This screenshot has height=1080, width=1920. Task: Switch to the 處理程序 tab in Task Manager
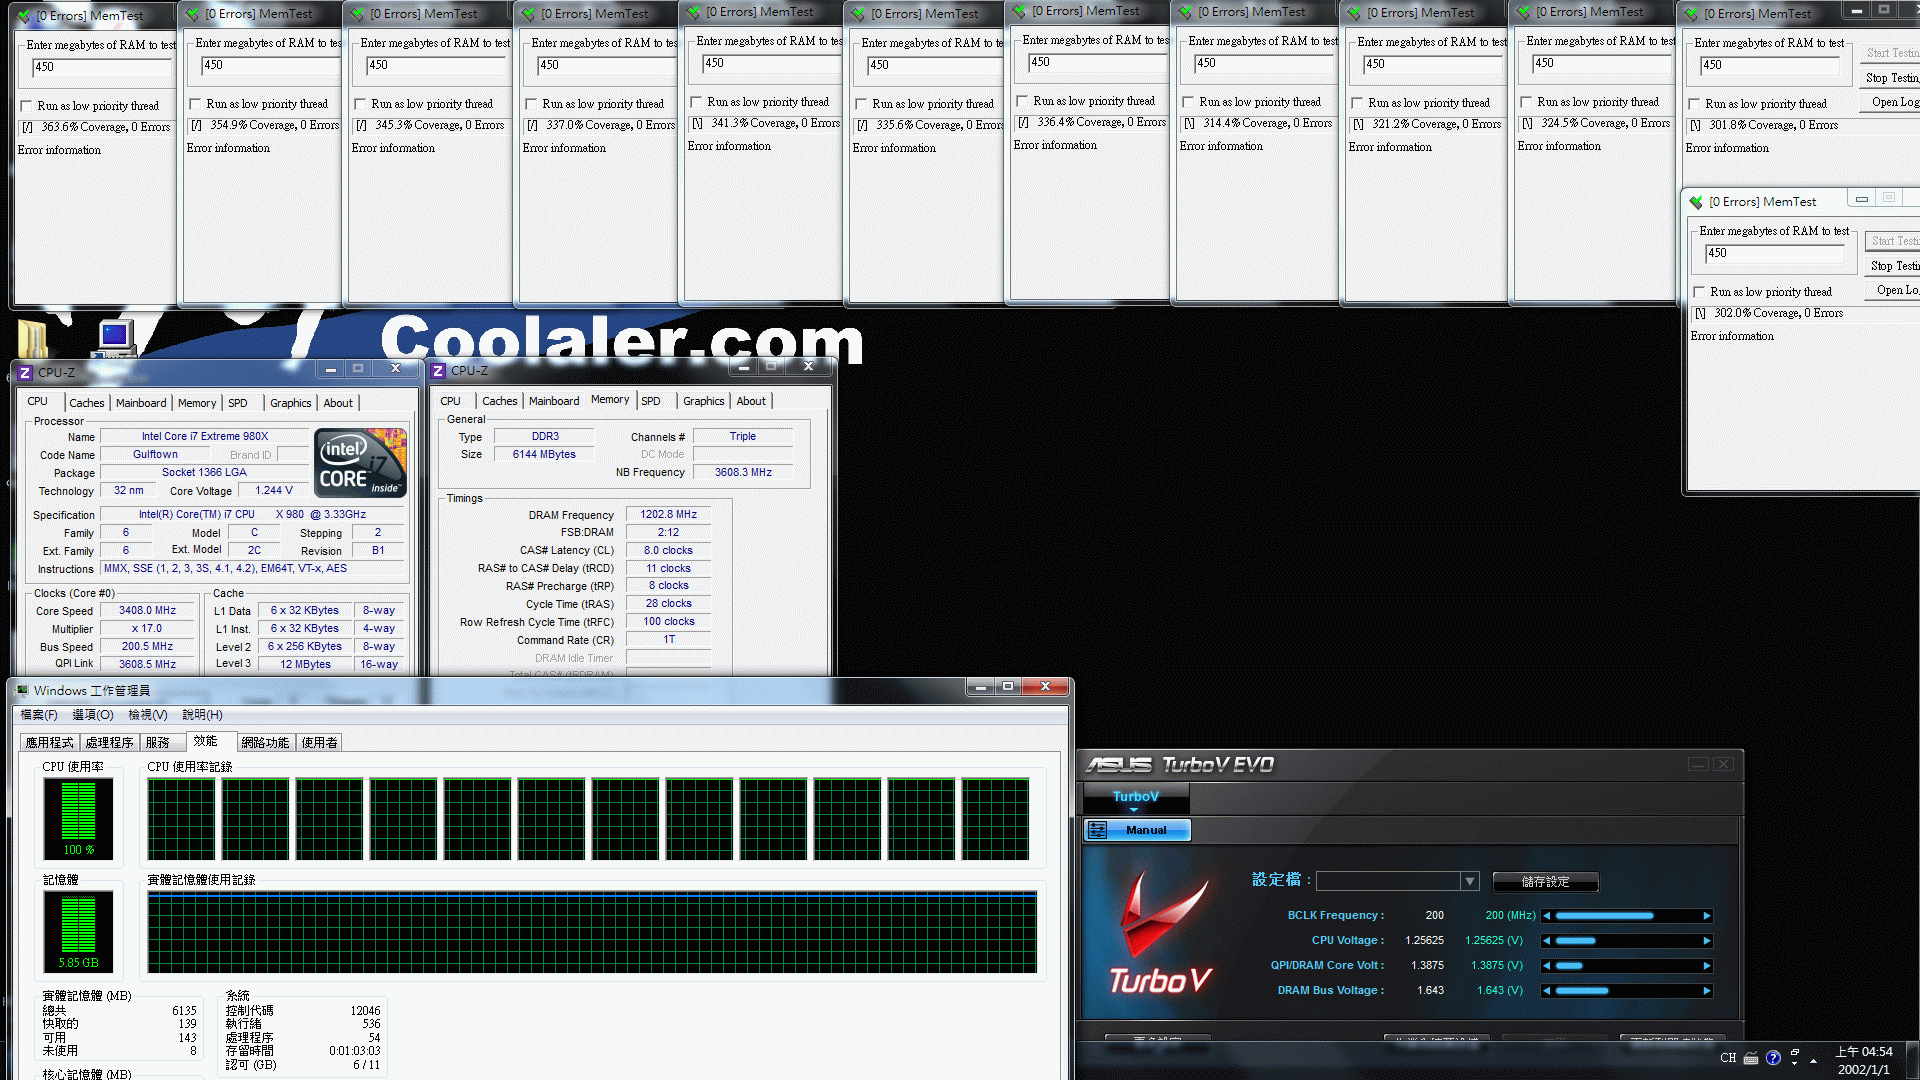(x=109, y=743)
